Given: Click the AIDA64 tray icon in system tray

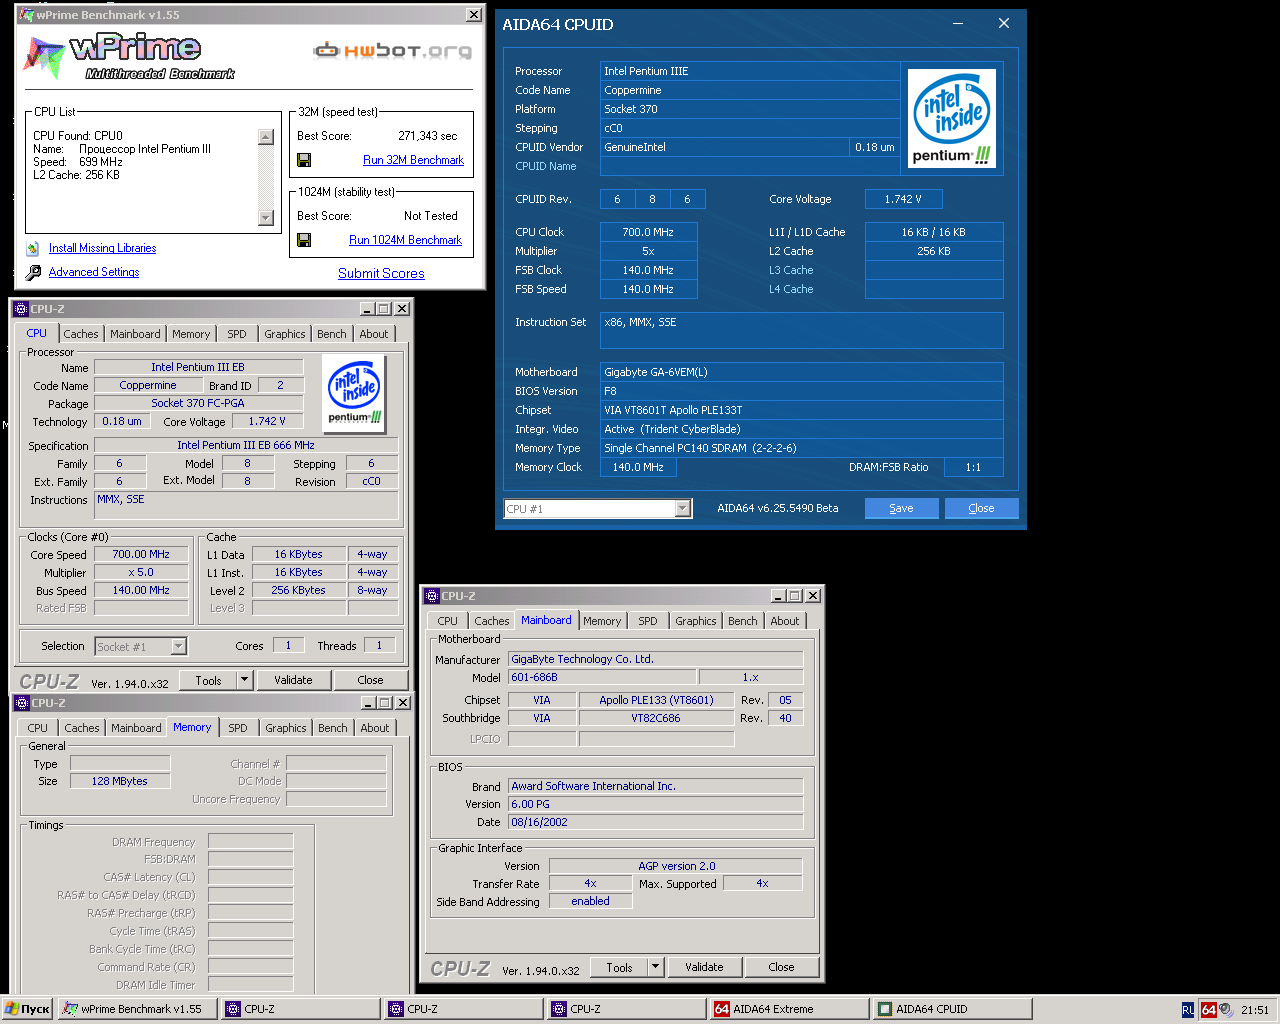Looking at the screenshot, I should coord(1208,1010).
